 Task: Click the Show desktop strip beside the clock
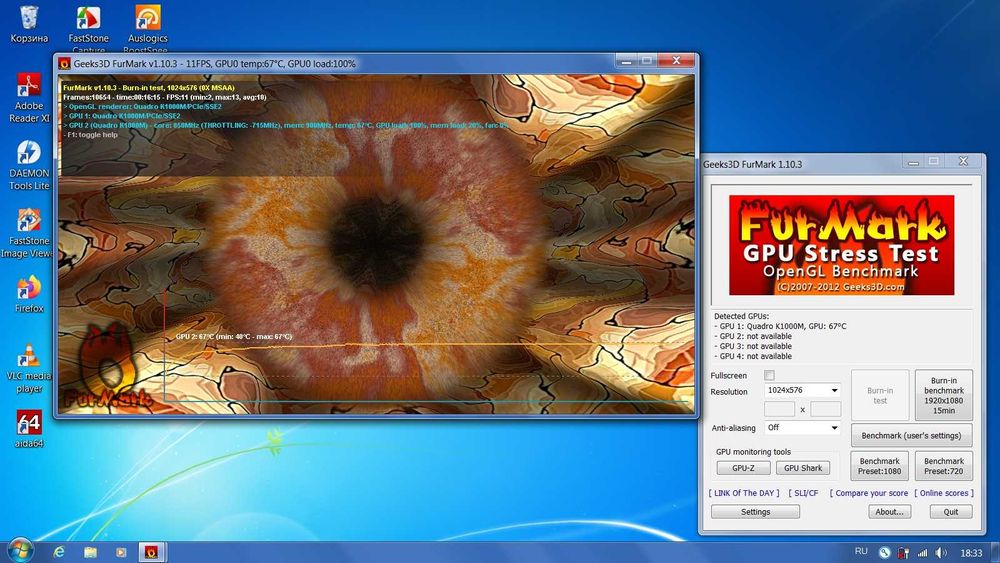coord(996,552)
